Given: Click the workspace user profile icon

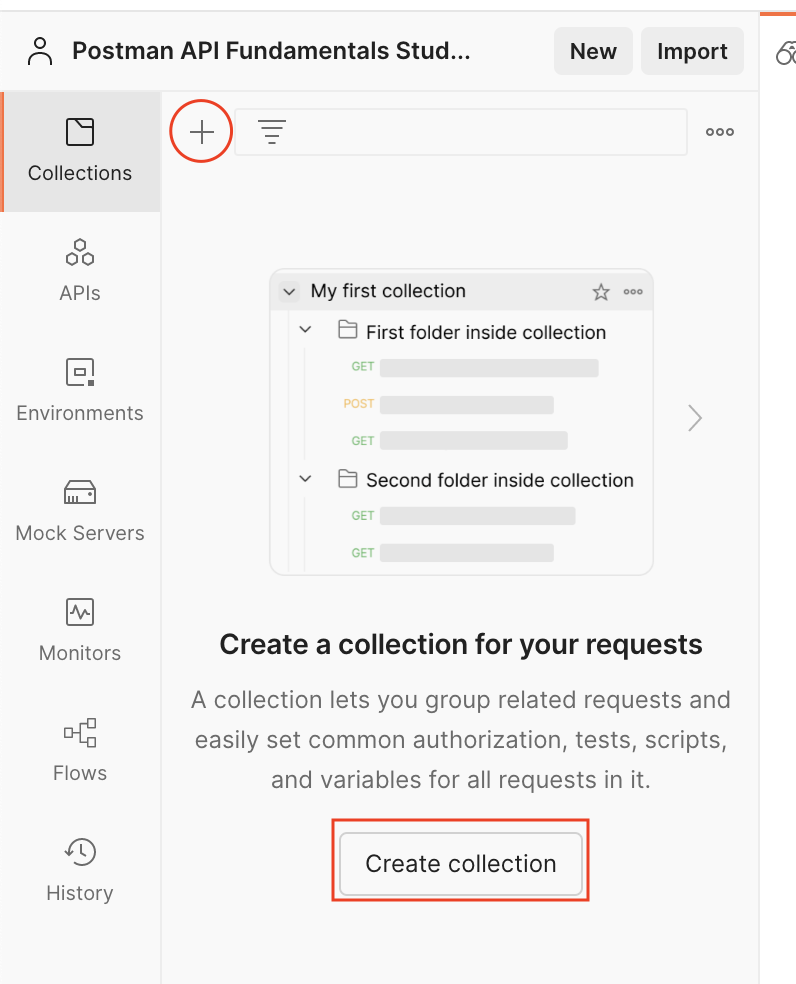Looking at the screenshot, I should tap(40, 52).
